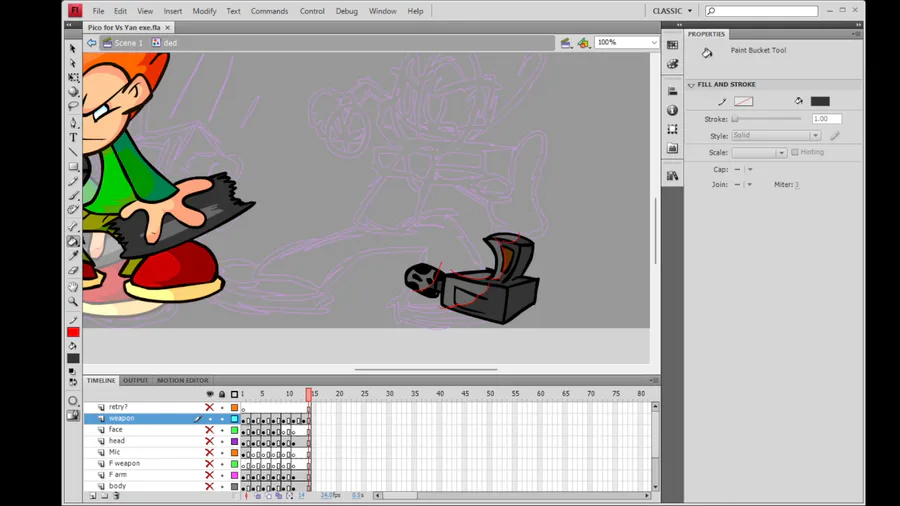
Task: Select the Selection arrow tool
Action: (73, 49)
